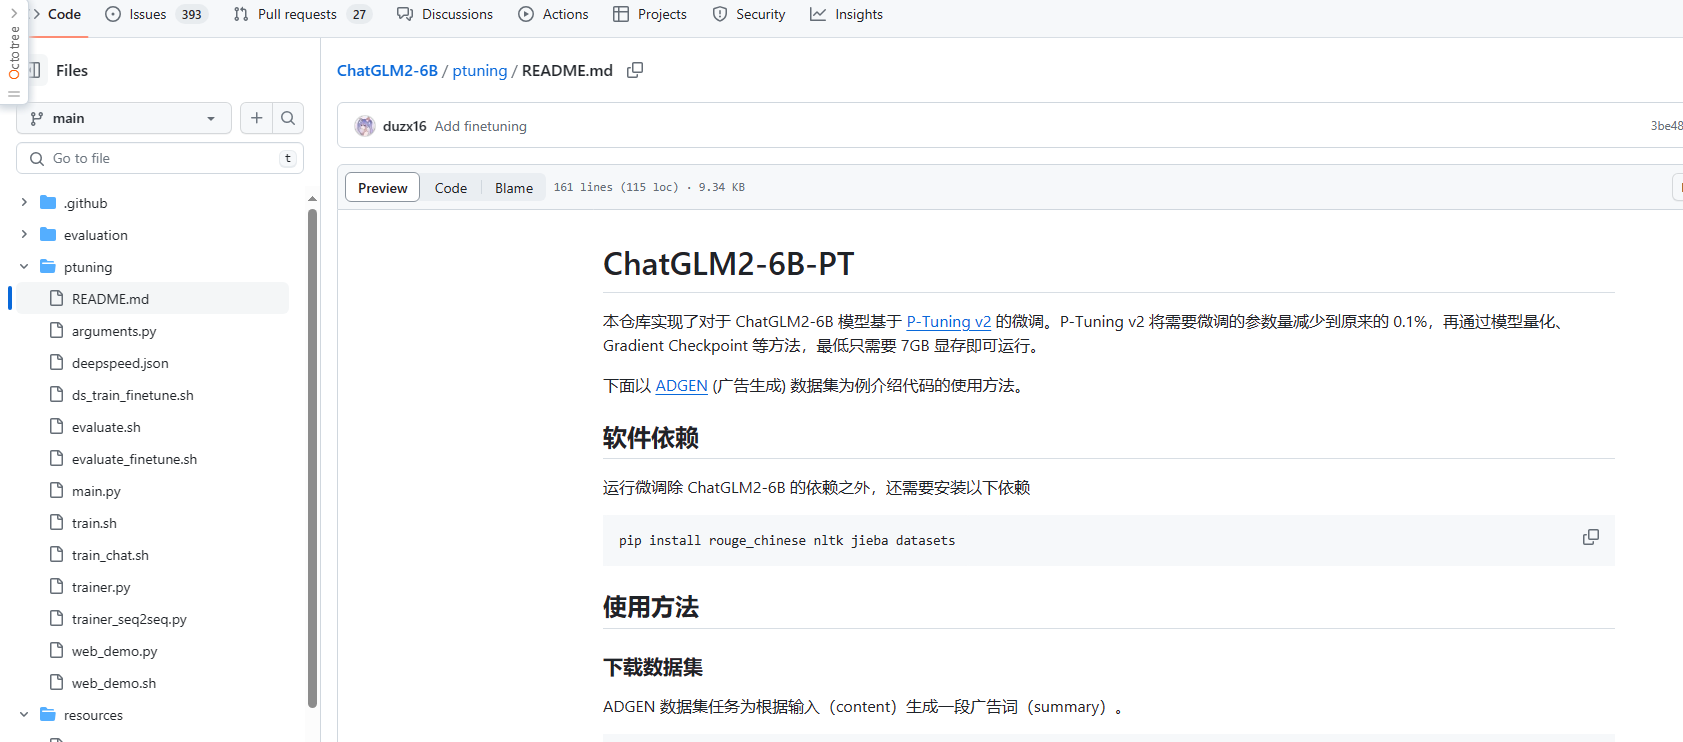Switch to Blame view
Viewport: 1683px width, 742px height.
[x=514, y=188]
